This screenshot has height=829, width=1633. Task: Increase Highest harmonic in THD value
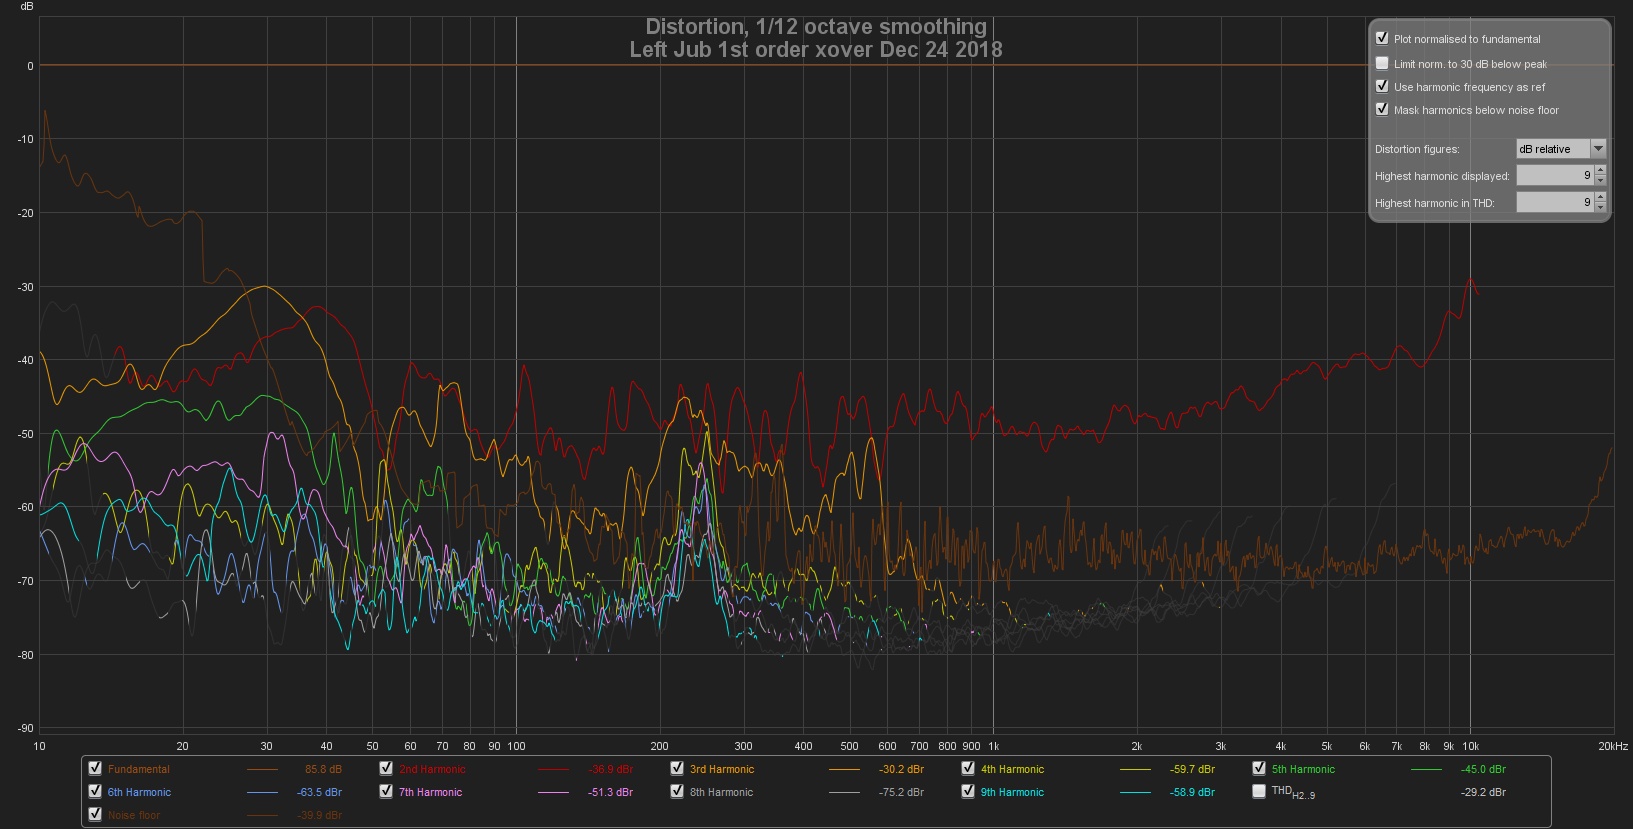[1600, 198]
